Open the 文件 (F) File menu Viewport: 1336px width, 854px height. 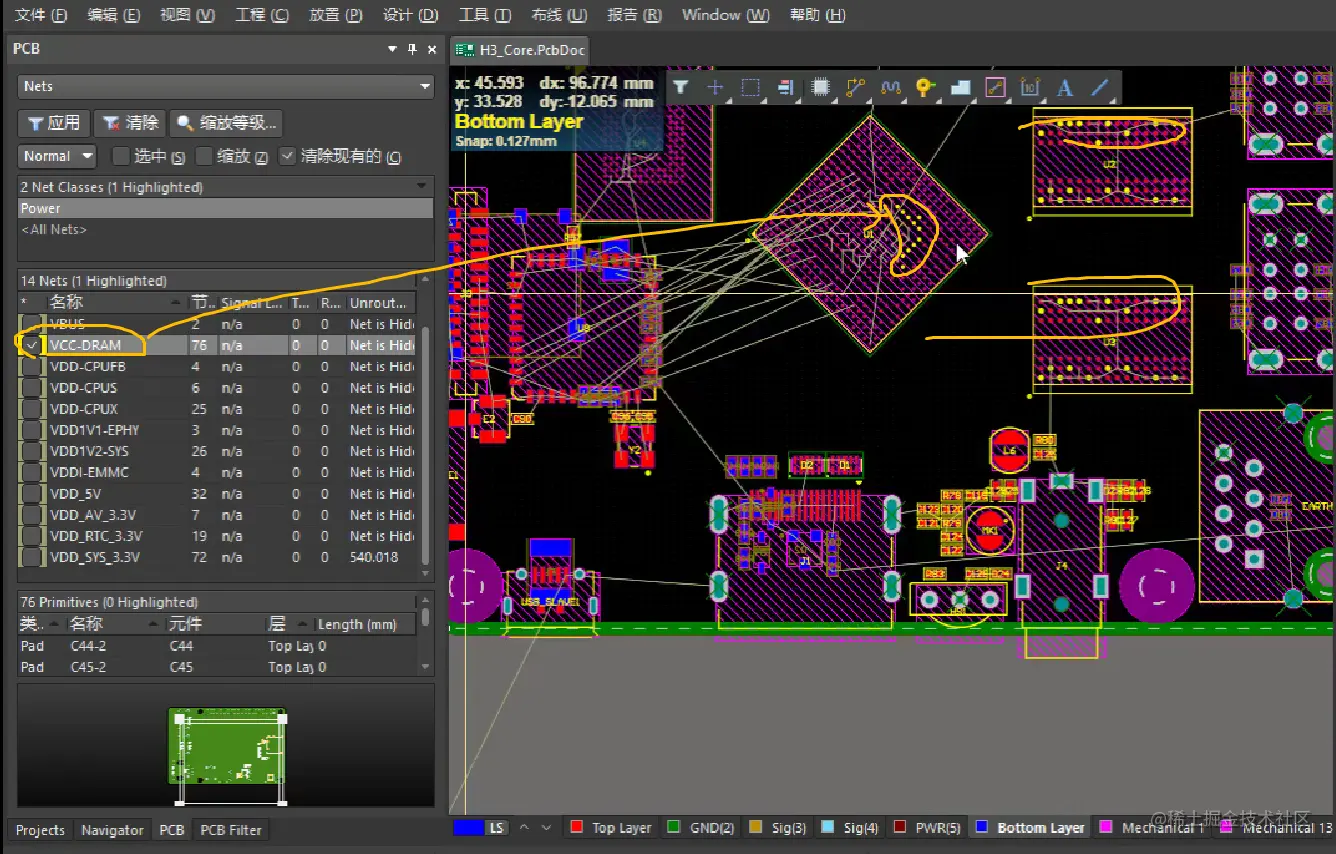(41, 15)
